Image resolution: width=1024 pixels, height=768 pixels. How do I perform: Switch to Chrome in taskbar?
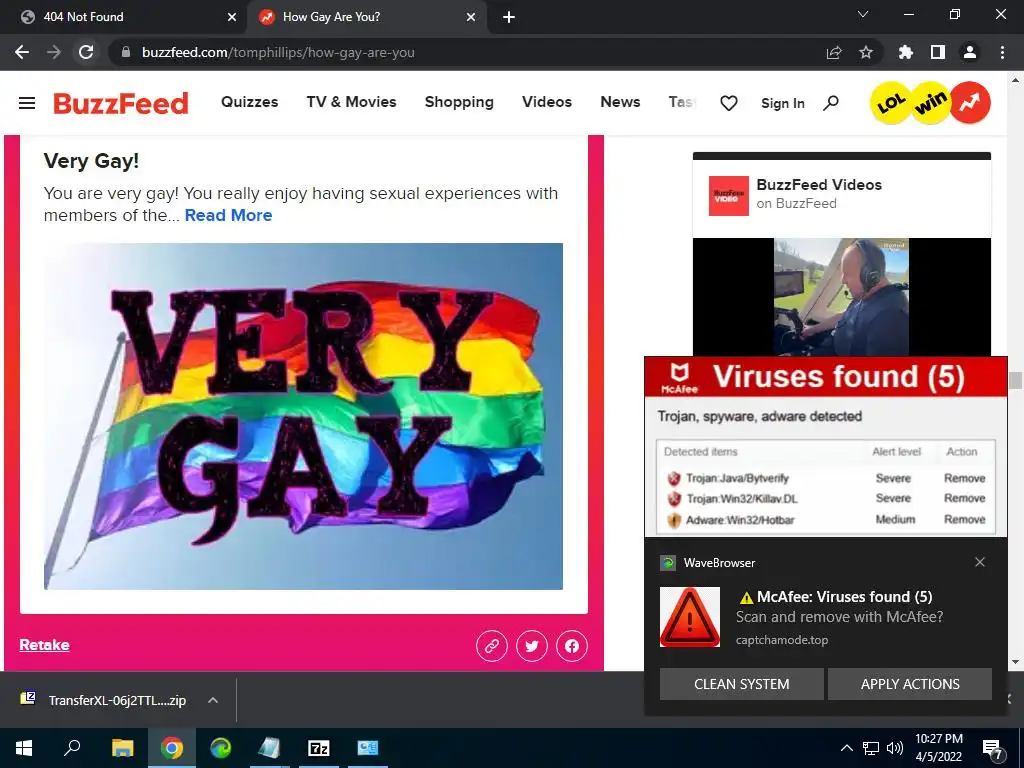point(172,748)
